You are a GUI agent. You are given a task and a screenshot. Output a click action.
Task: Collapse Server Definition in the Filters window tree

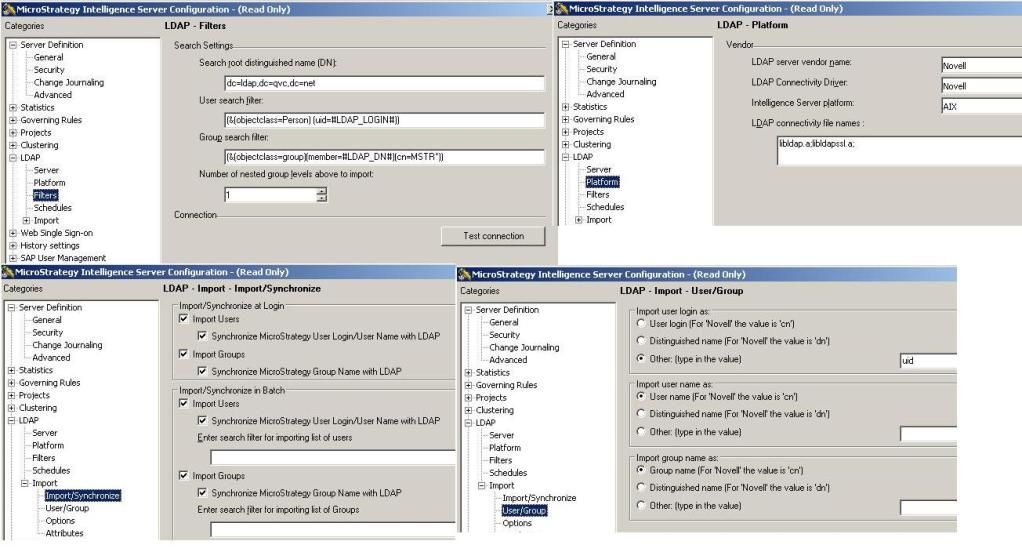(x=12, y=45)
